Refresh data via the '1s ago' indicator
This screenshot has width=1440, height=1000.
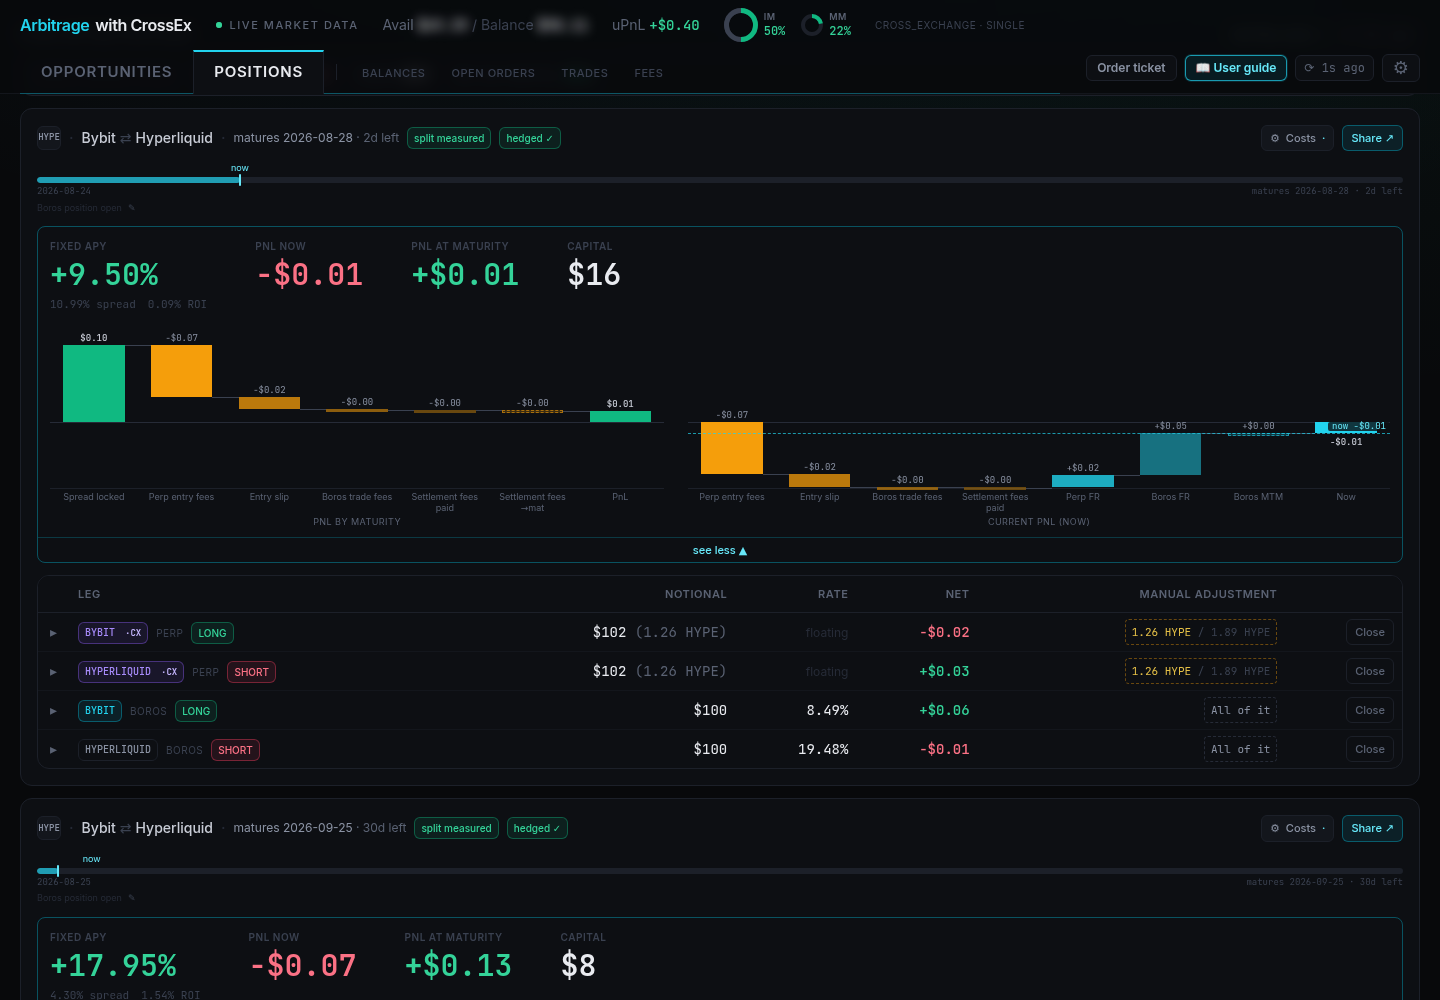pyautogui.click(x=1334, y=68)
